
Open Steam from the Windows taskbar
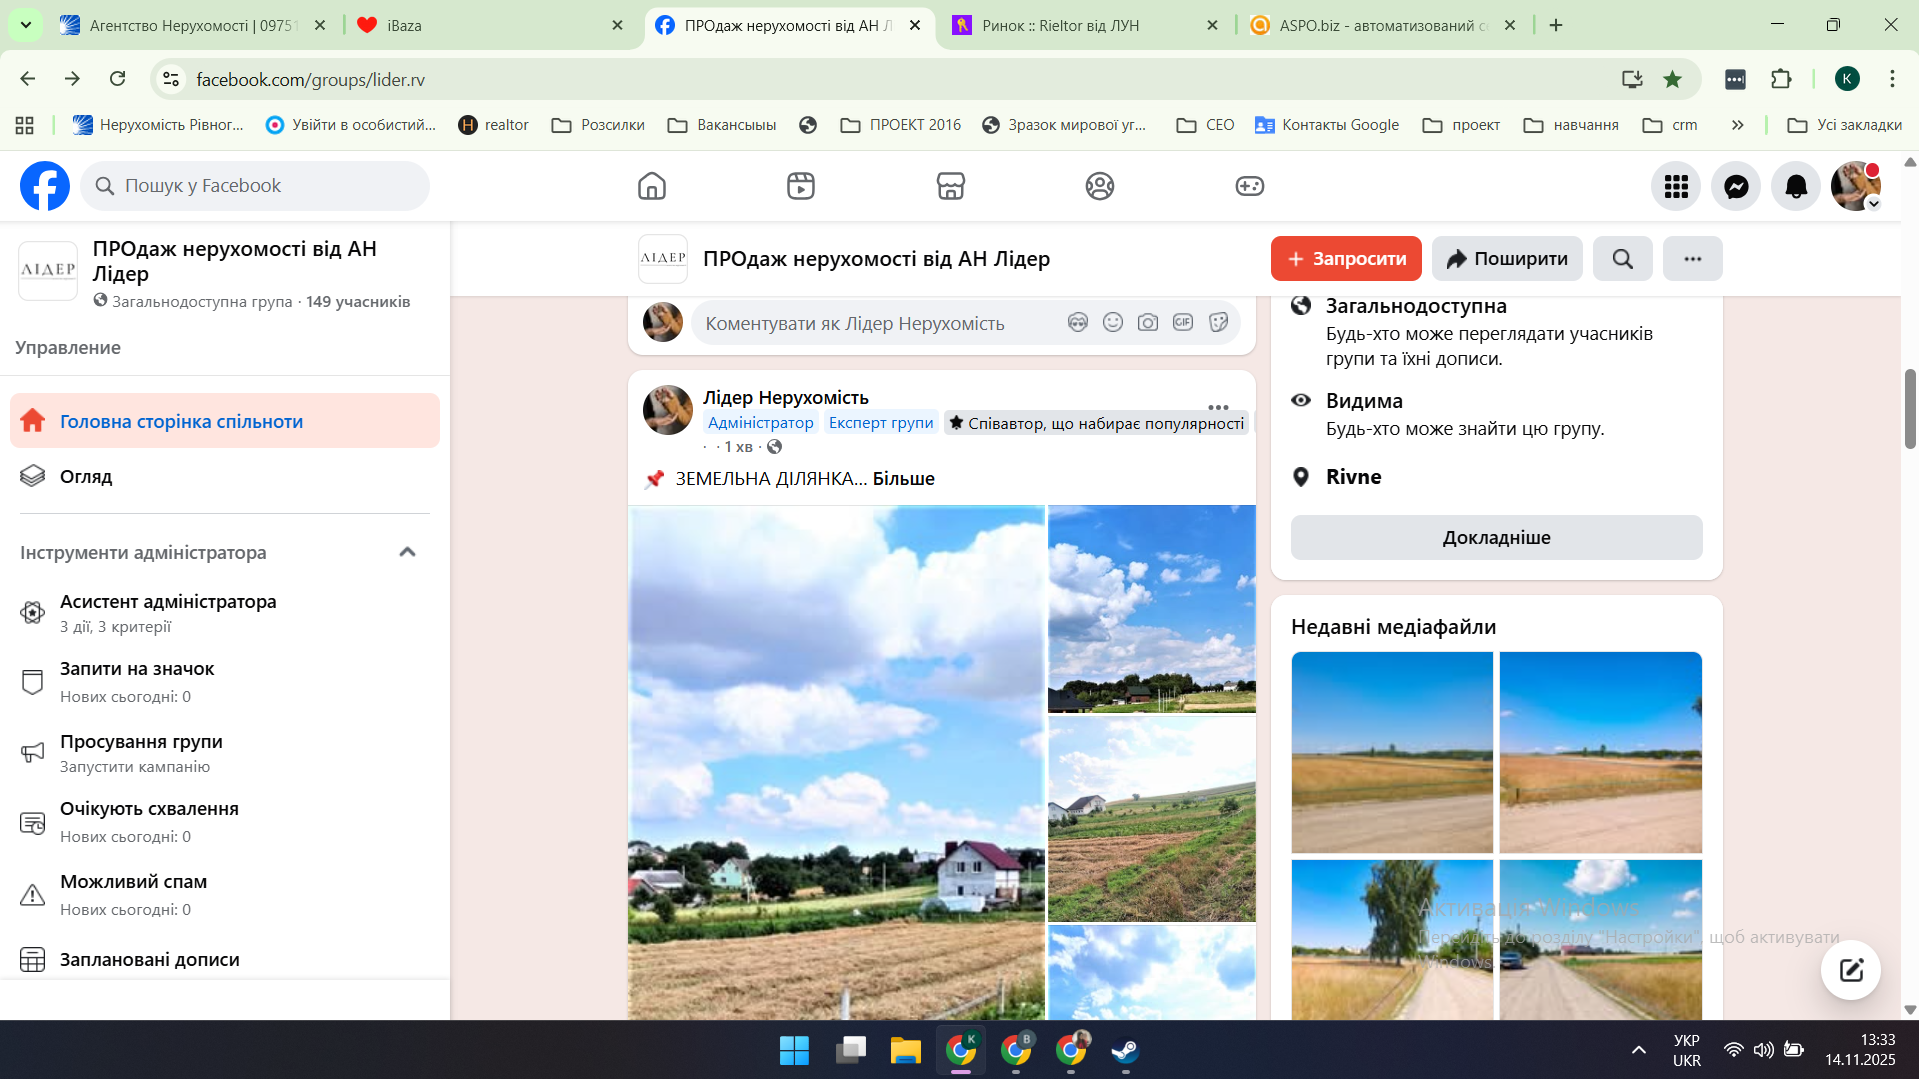click(x=1125, y=1050)
